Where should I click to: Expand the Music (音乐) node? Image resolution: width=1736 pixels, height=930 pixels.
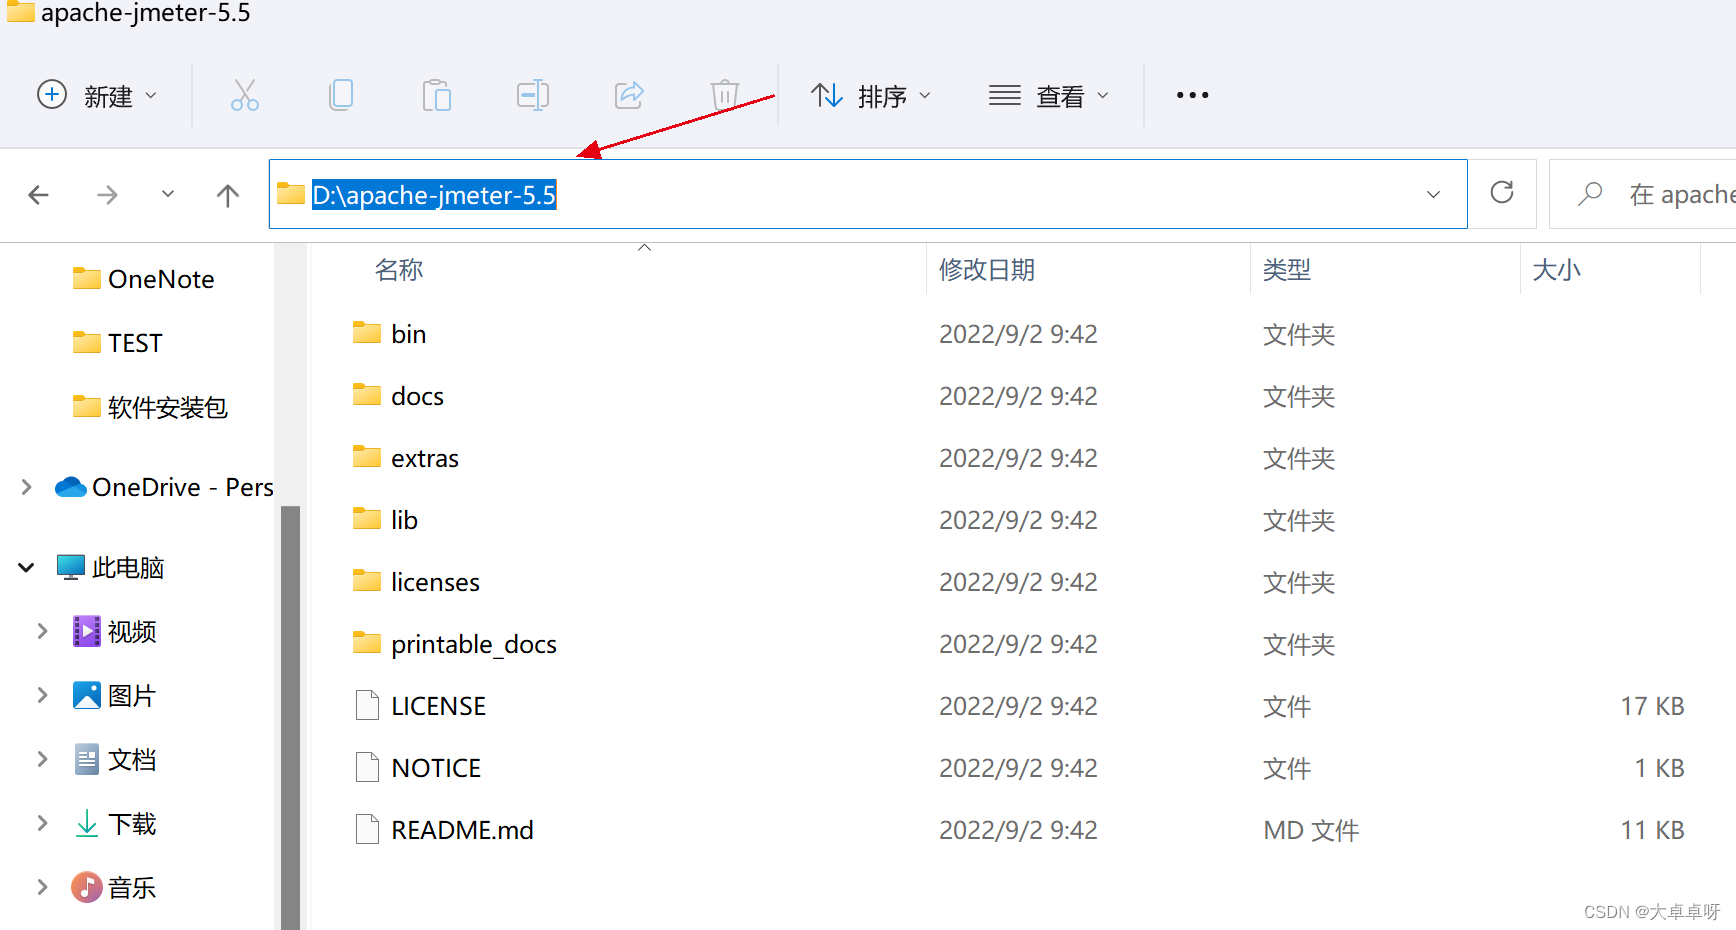pos(42,887)
